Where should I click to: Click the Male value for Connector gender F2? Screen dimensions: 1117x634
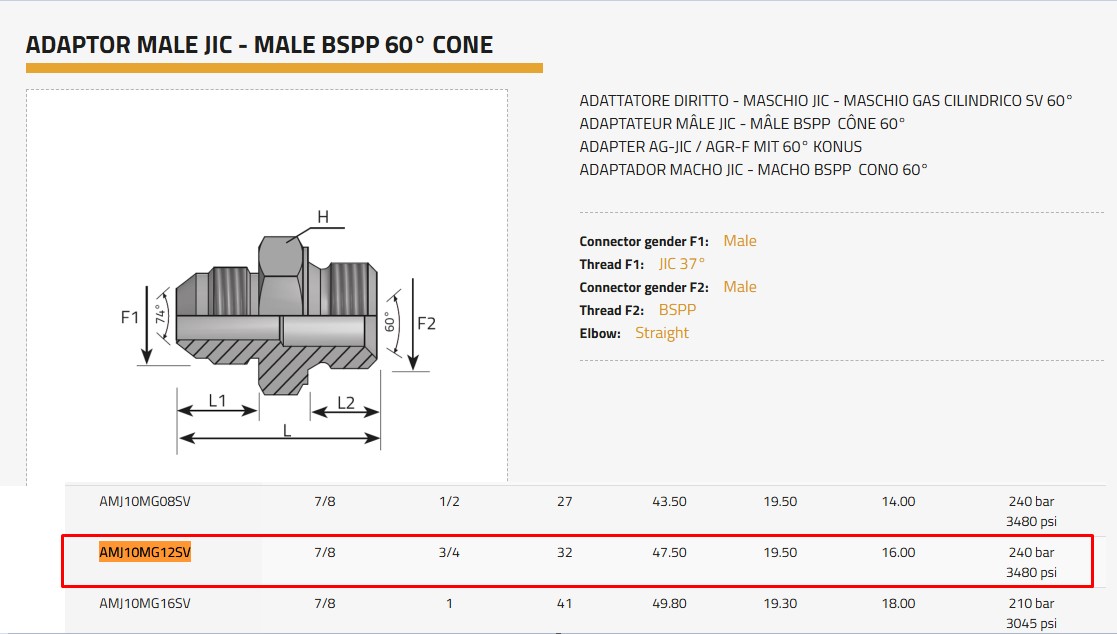739,287
